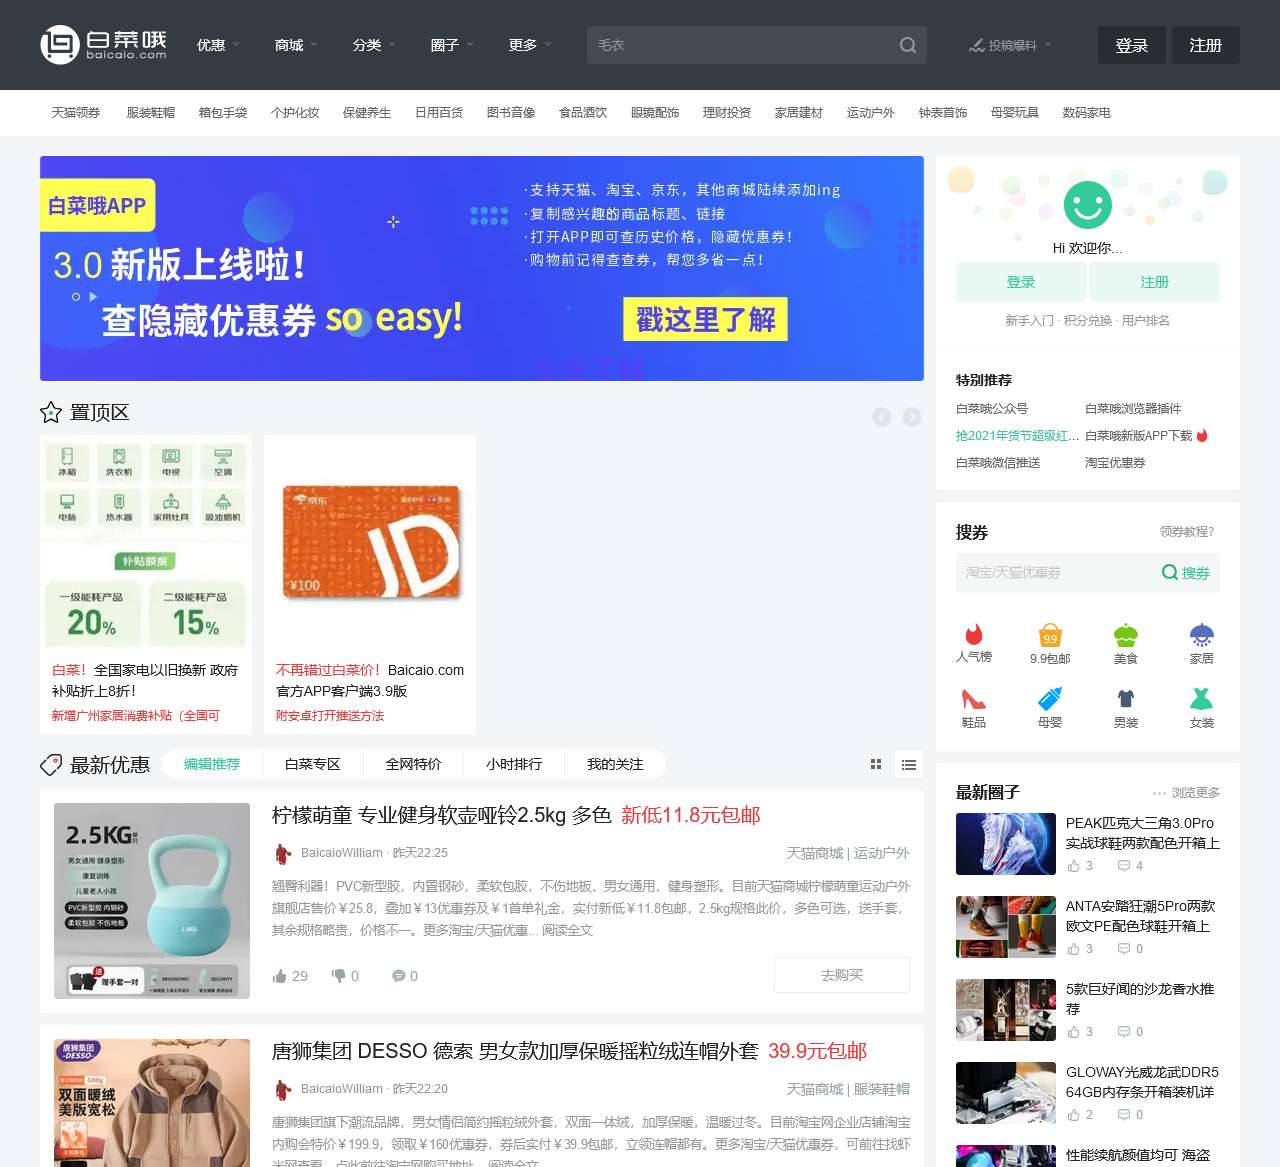Open the 运动户外 category
The height and width of the screenshot is (1167, 1280).
(x=871, y=113)
